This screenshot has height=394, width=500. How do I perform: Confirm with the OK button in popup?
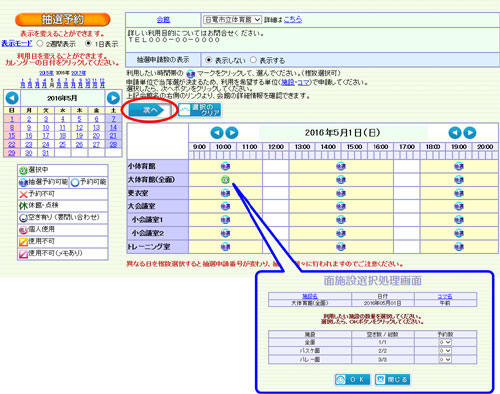tap(352, 379)
